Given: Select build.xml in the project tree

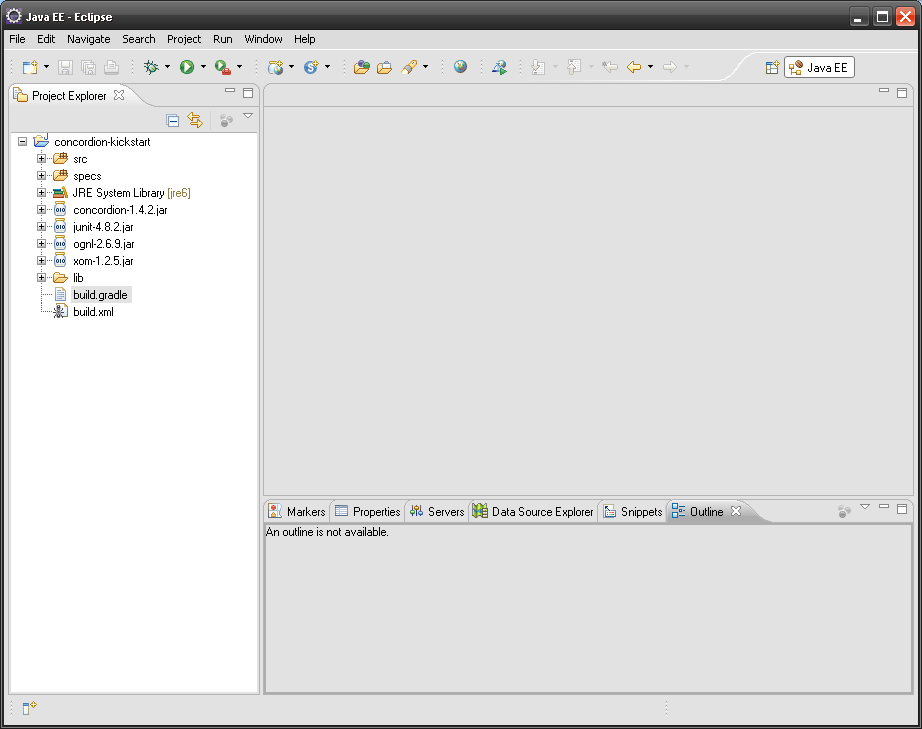Looking at the screenshot, I should click(x=93, y=312).
